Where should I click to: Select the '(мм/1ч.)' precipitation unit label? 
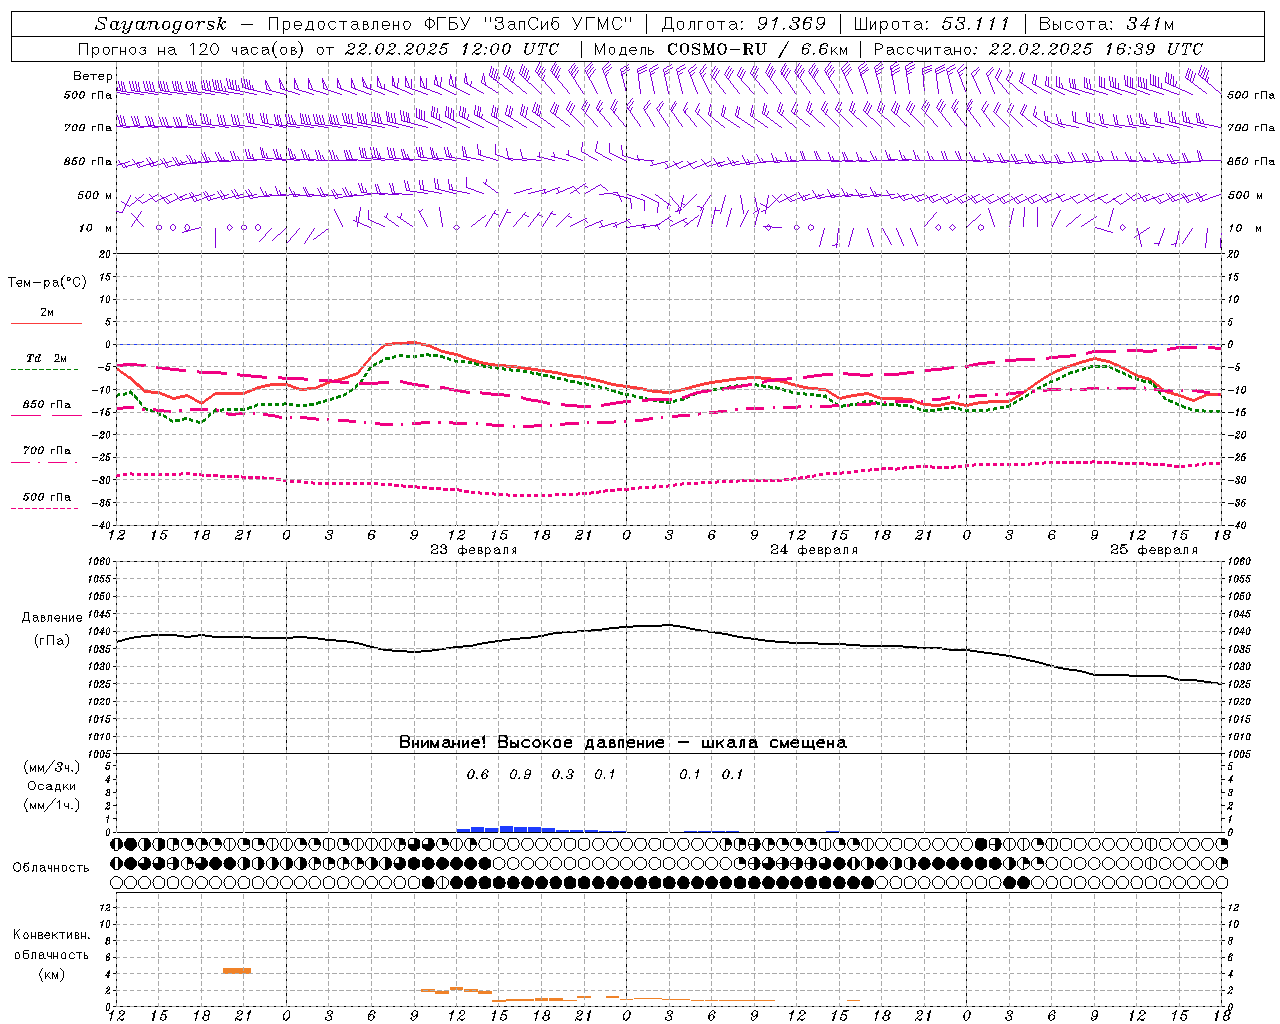(x=52, y=805)
